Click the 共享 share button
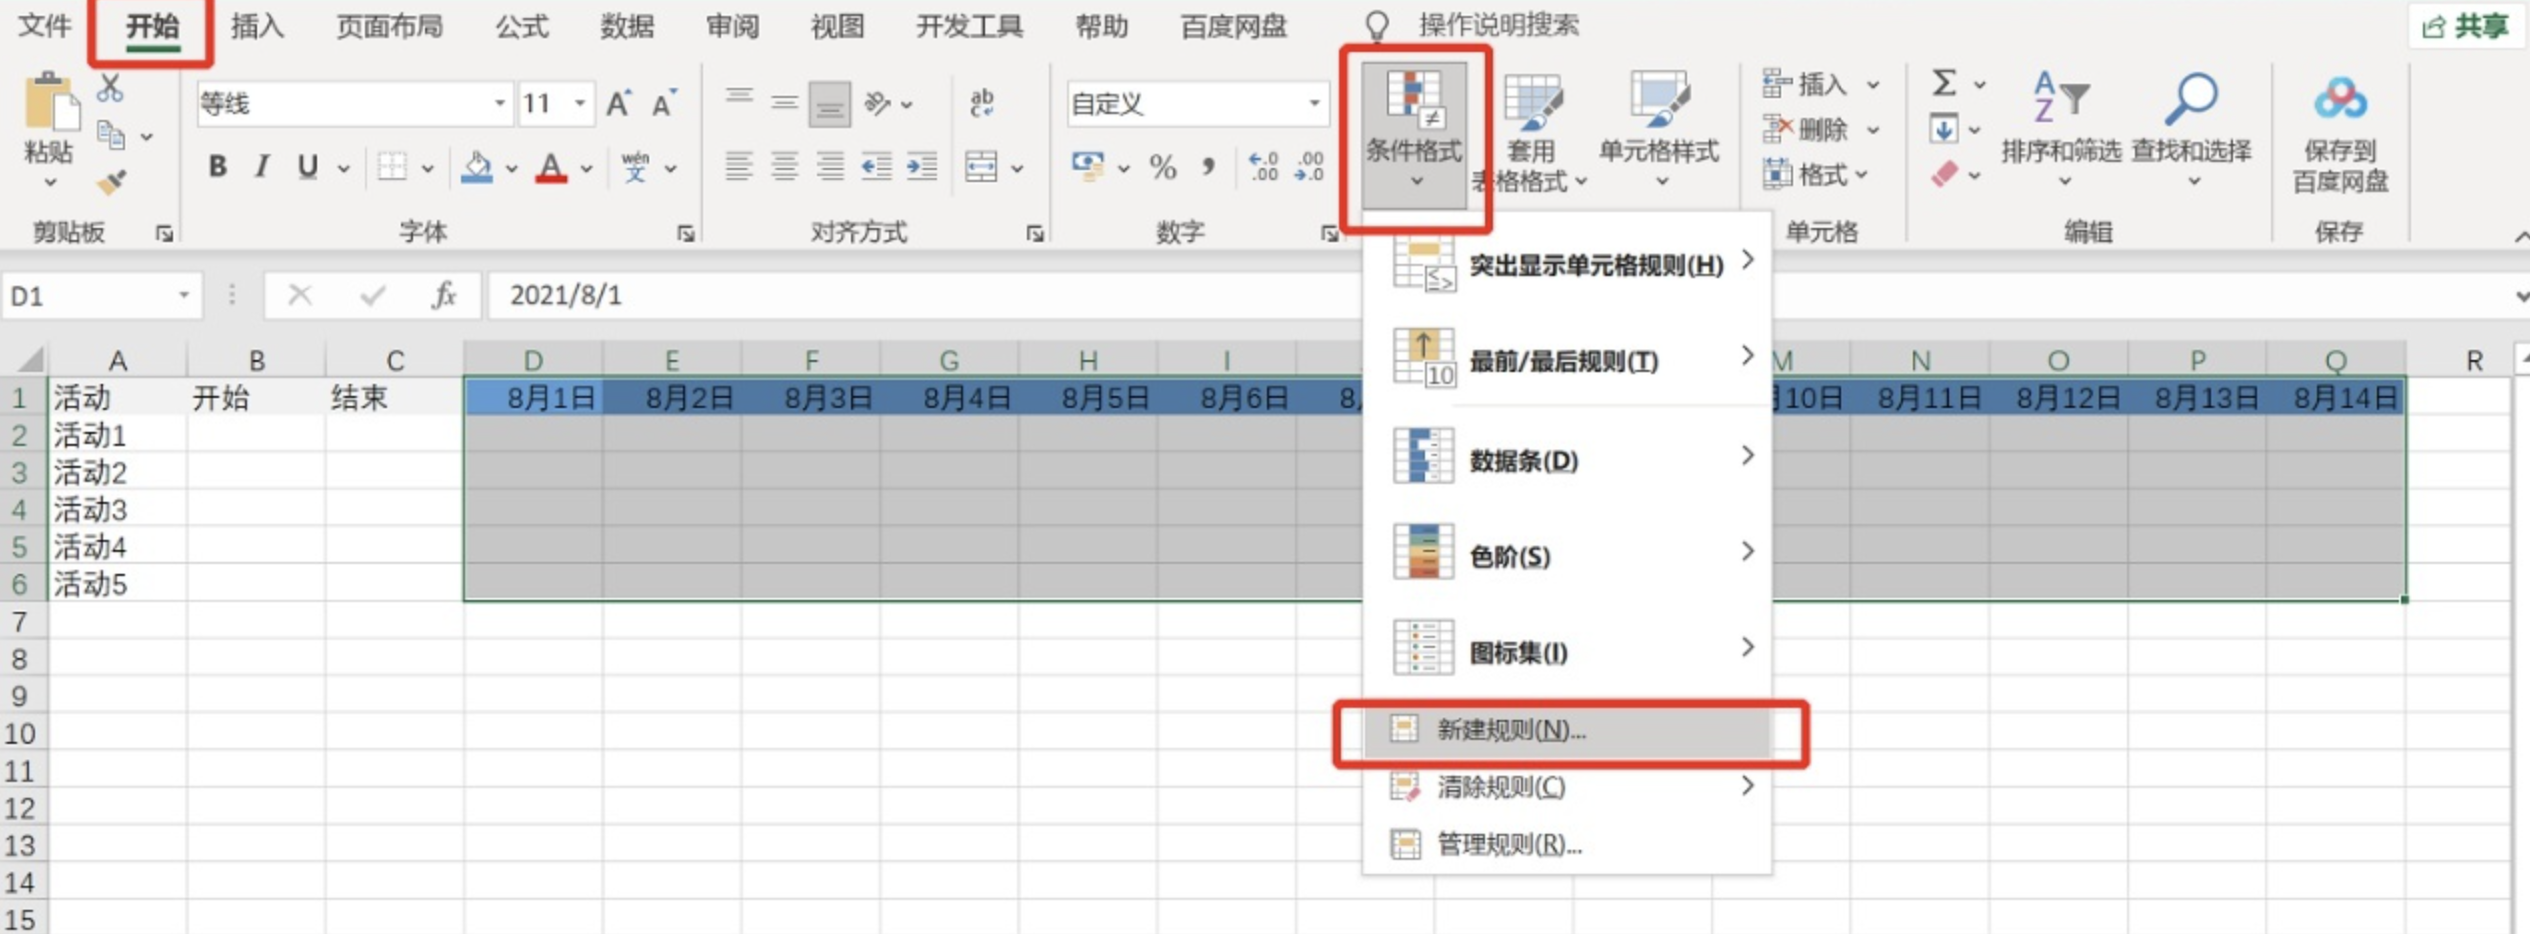The image size is (2530, 934). pos(2465,27)
